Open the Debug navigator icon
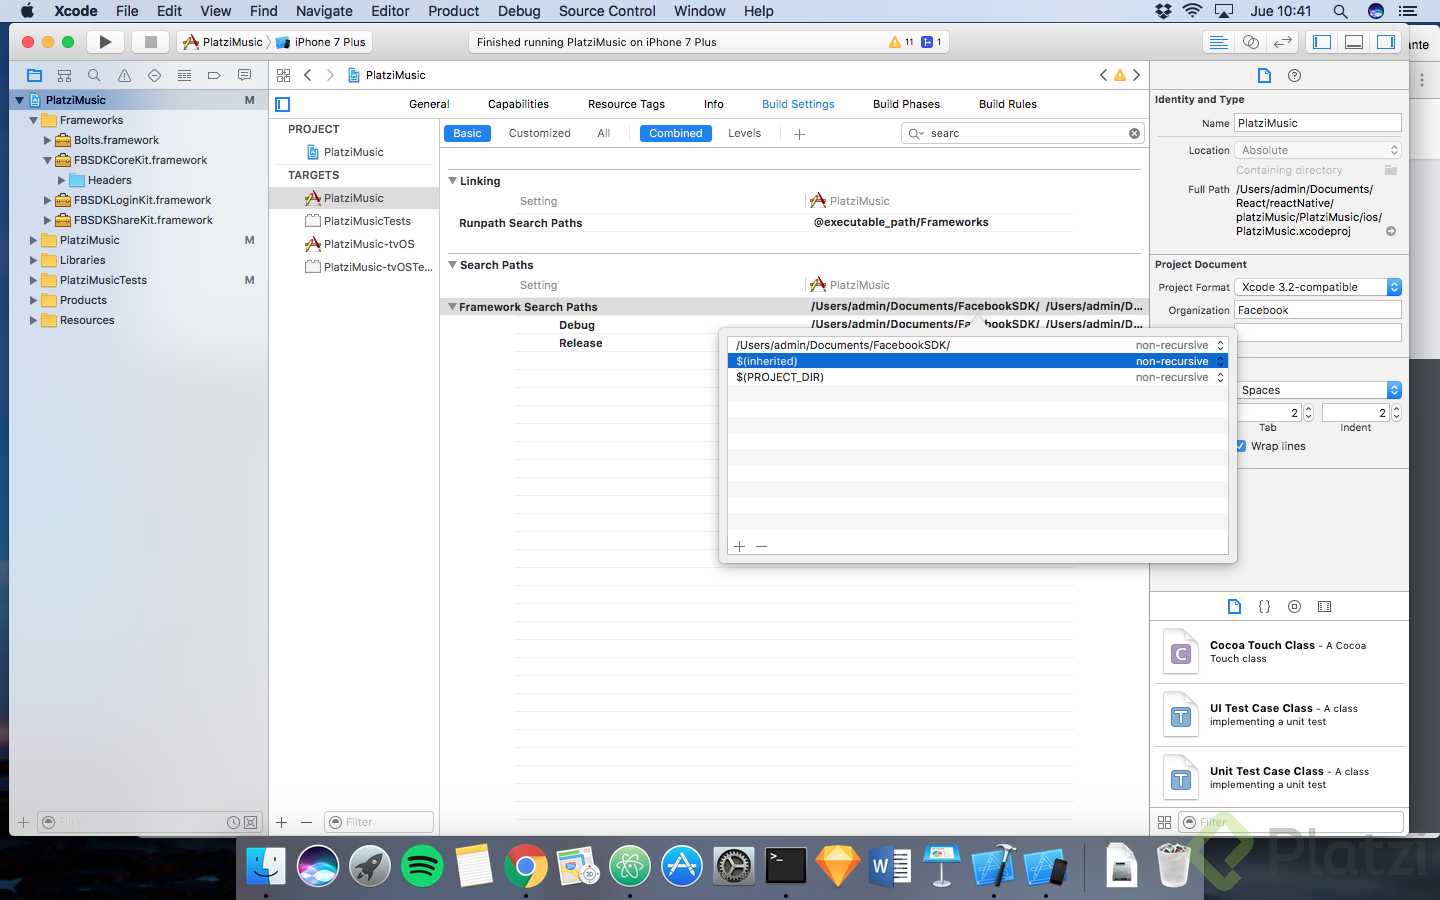This screenshot has height=900, width=1440. click(184, 75)
